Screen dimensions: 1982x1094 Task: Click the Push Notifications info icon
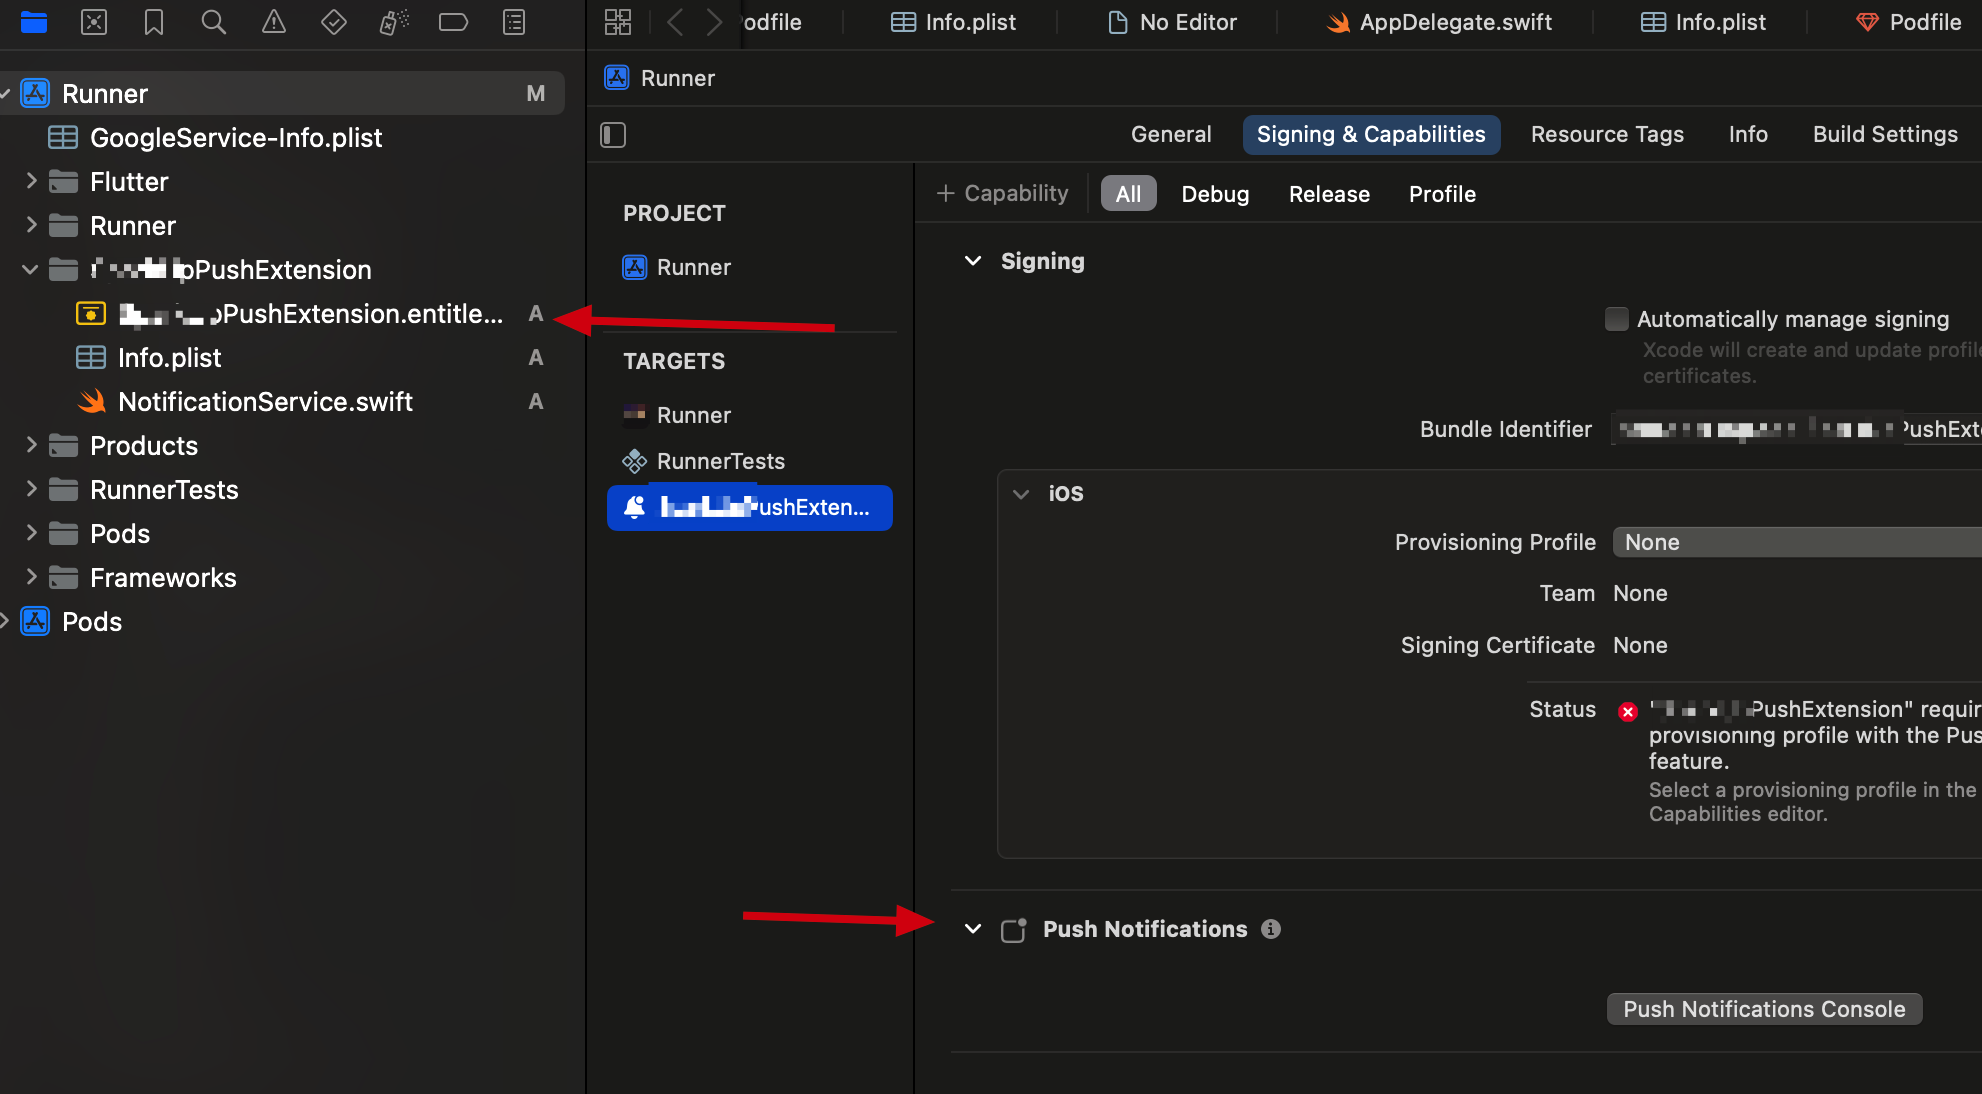point(1271,929)
